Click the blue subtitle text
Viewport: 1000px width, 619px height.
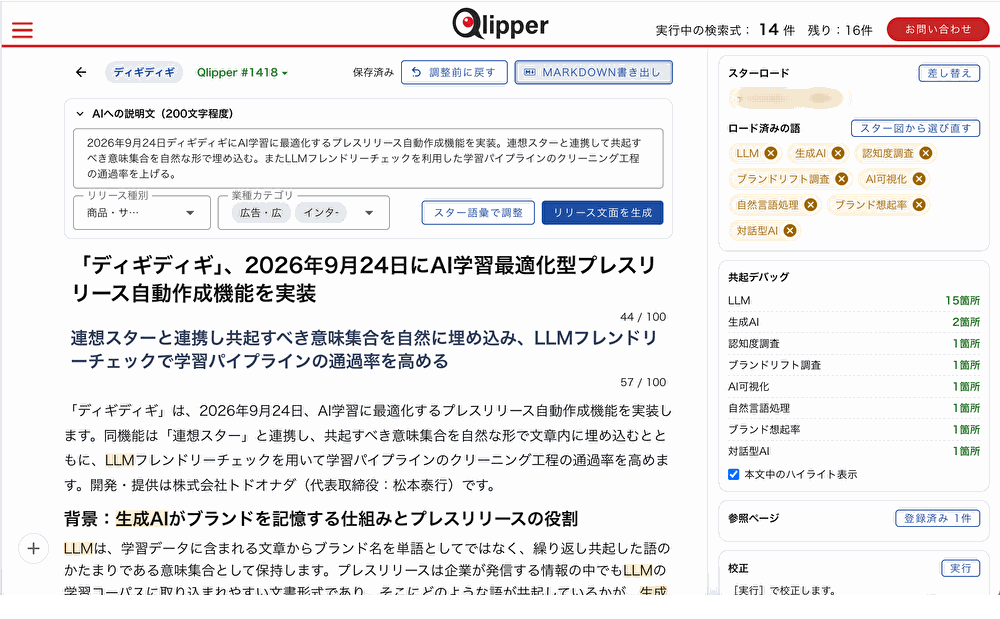point(364,349)
